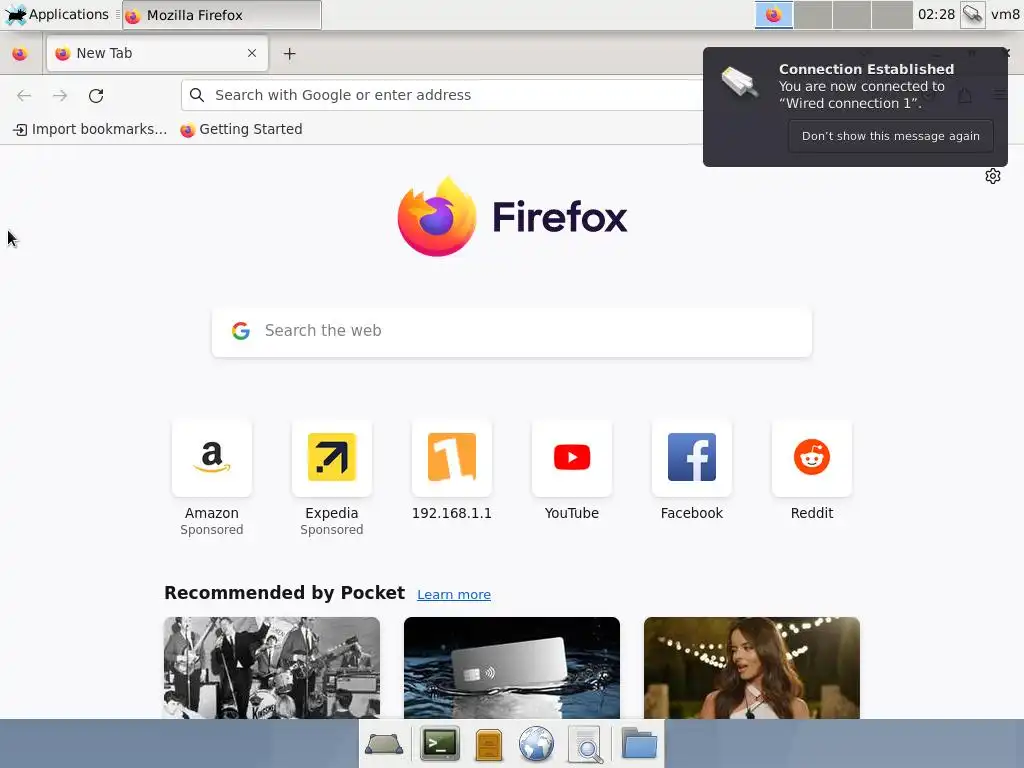This screenshot has width=1024, height=768.
Task: Click the vm8 user label in the panel
Action: point(1005,14)
